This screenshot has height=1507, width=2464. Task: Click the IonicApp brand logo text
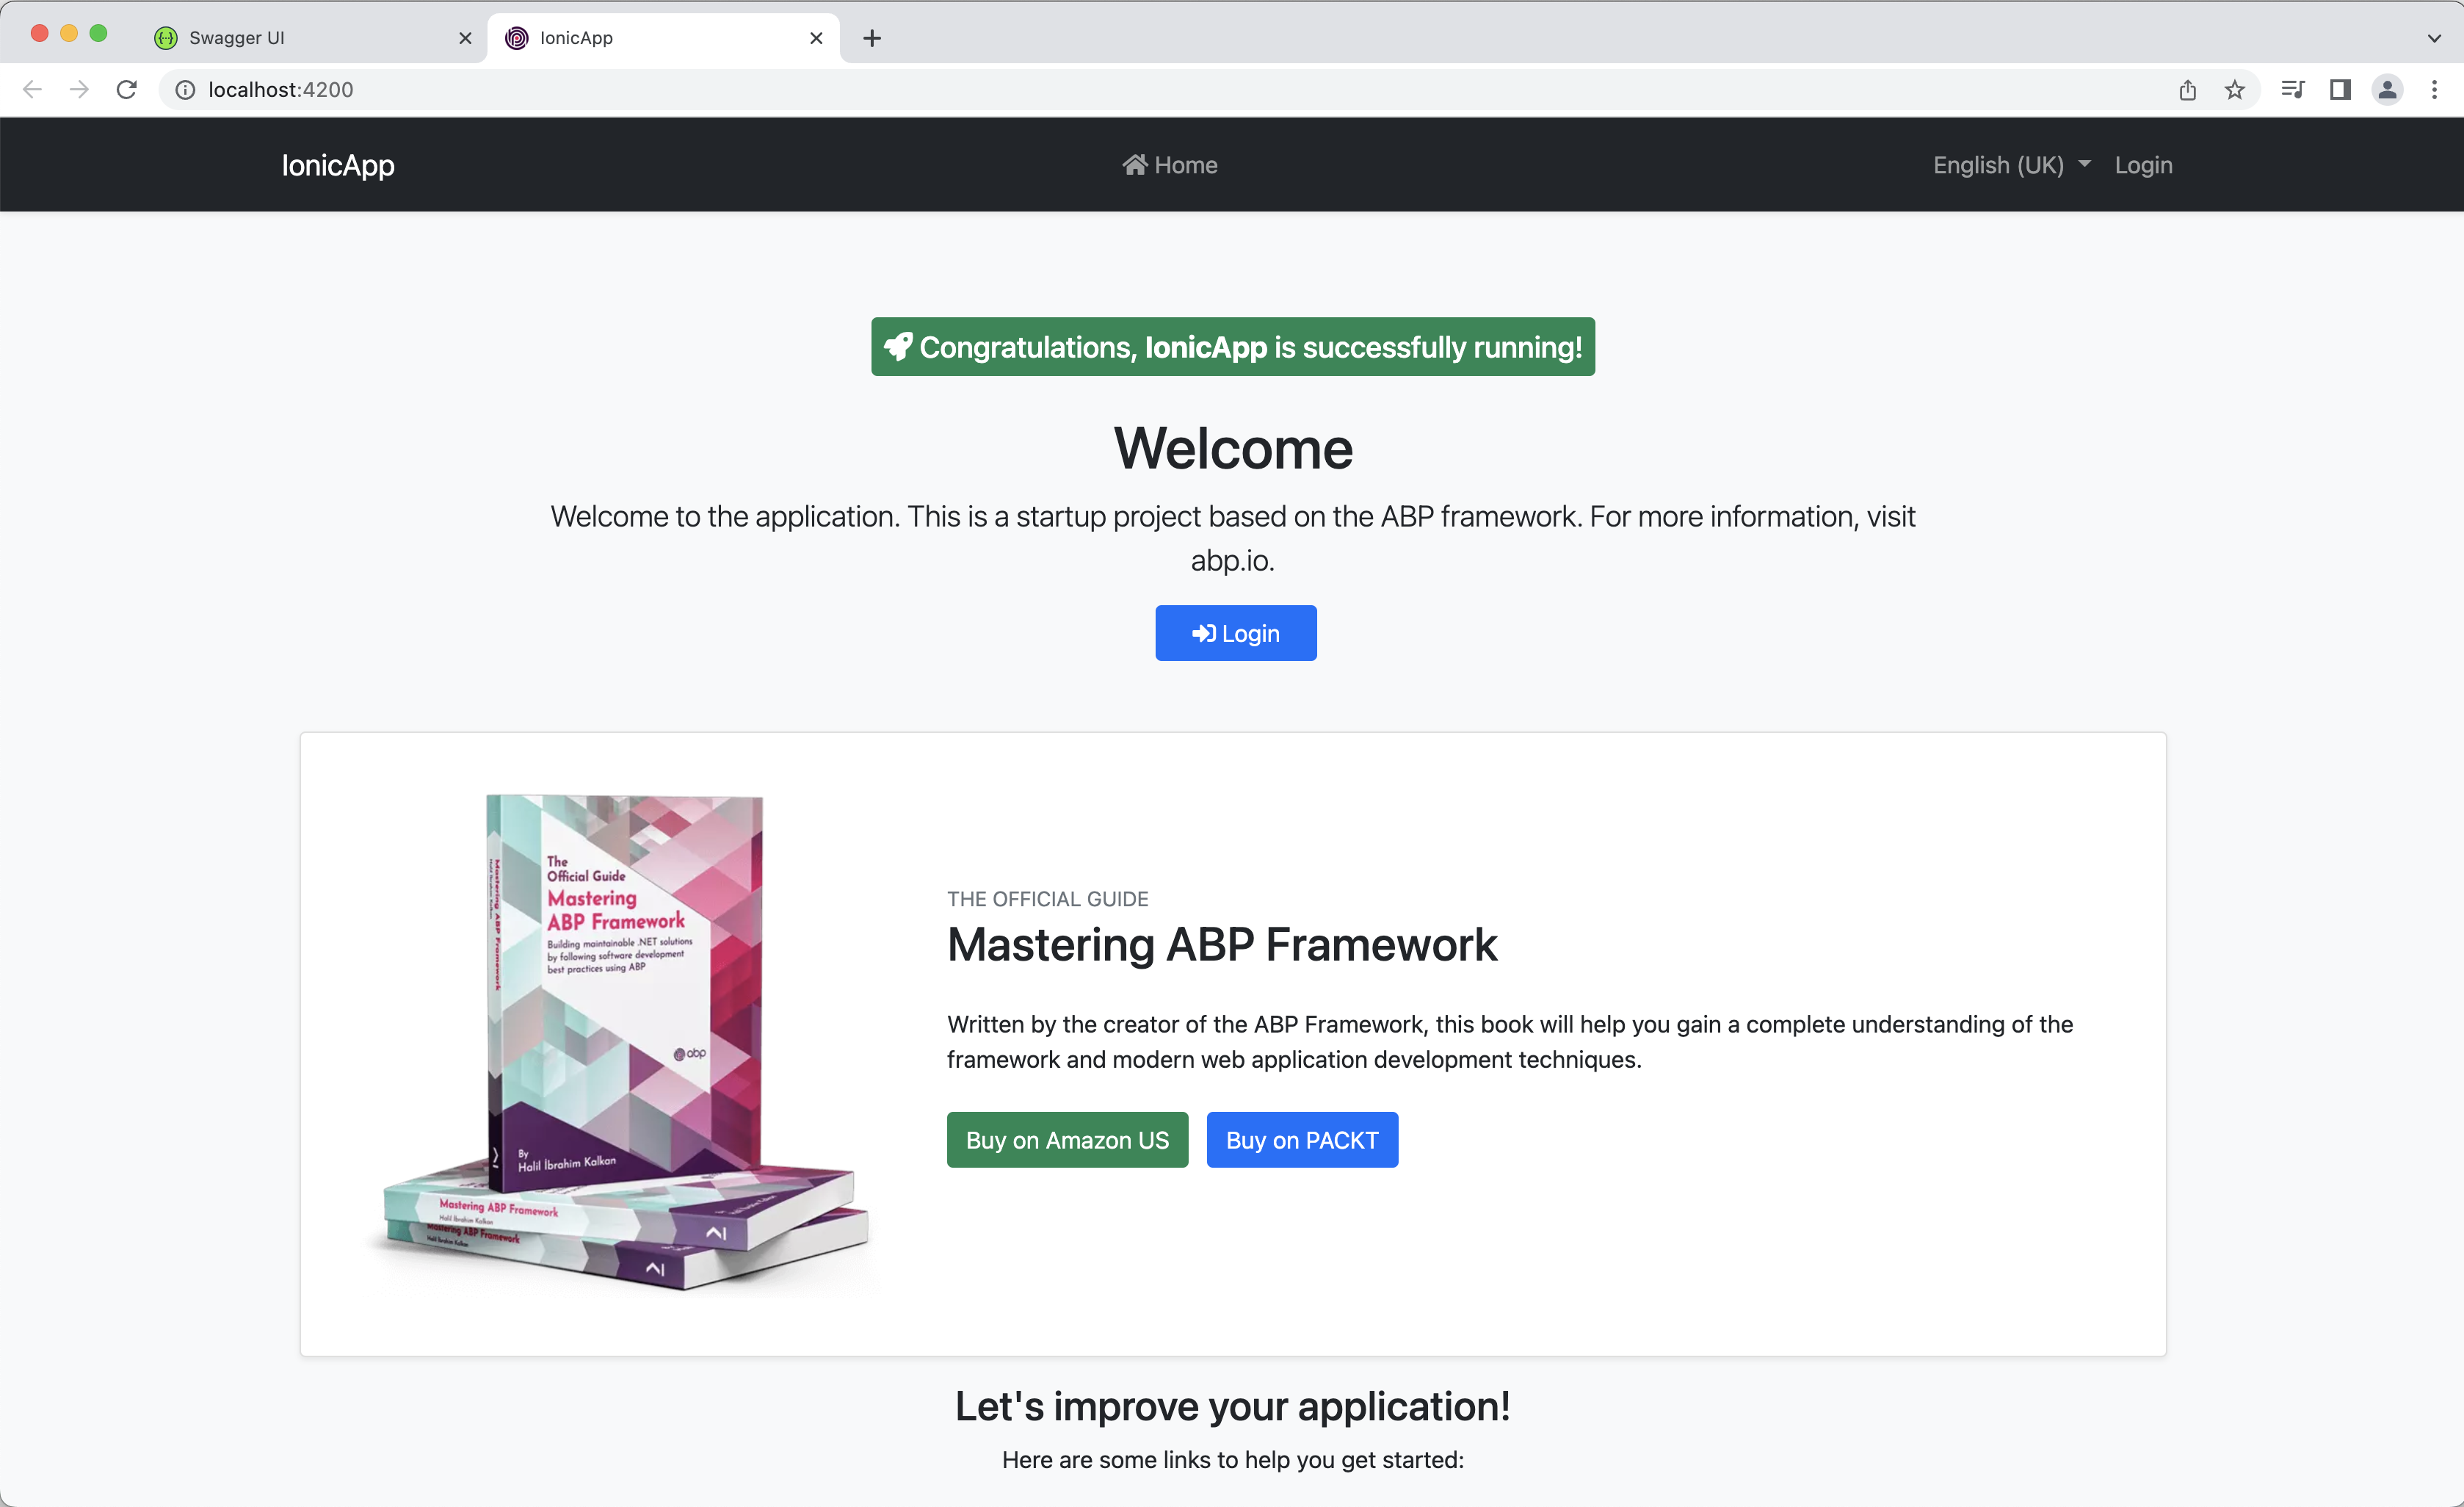(x=338, y=165)
